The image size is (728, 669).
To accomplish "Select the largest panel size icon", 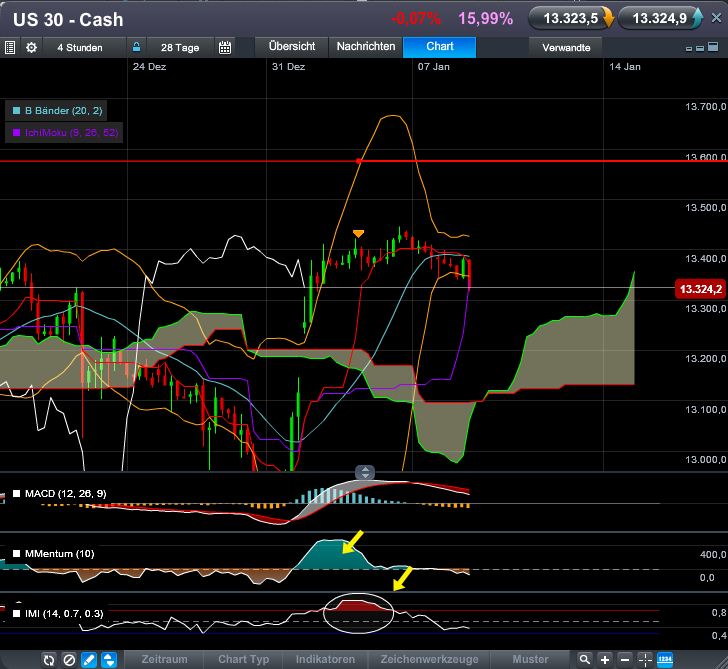I will coord(713,46).
